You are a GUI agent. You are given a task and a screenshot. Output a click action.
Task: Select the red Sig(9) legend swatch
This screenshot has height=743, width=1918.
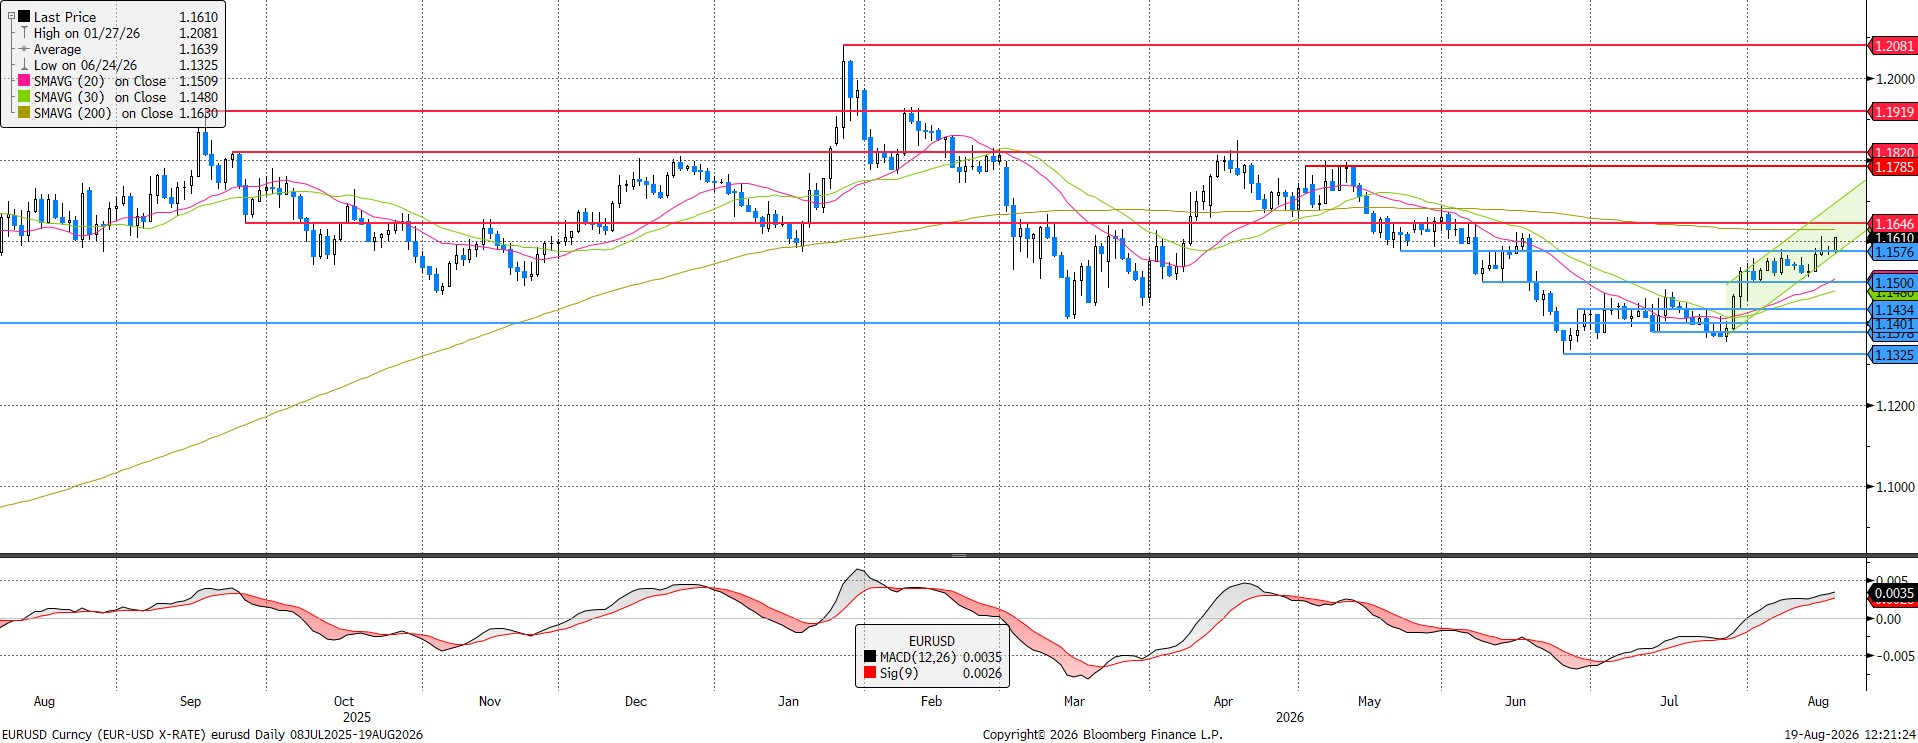tap(870, 673)
